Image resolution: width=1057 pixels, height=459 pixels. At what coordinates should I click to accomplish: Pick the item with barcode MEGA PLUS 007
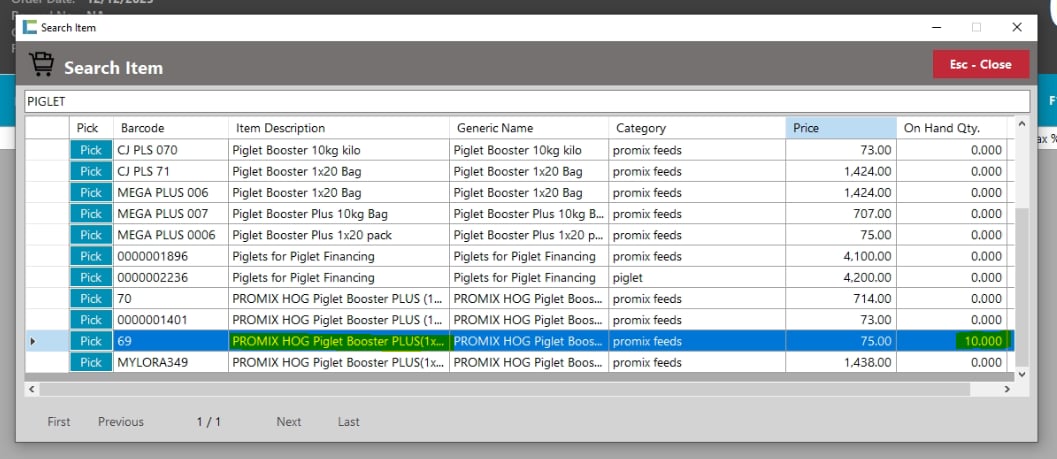[x=91, y=214]
